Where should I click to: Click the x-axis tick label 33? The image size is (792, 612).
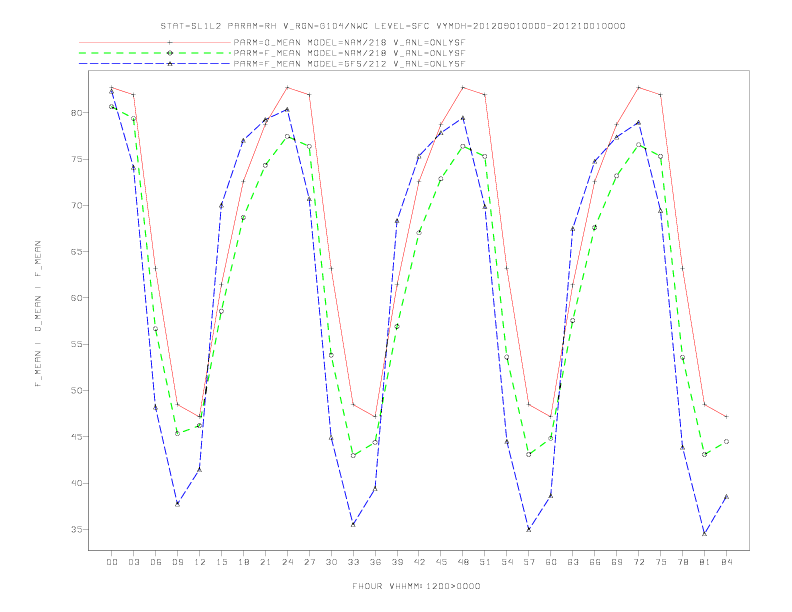[x=353, y=562]
